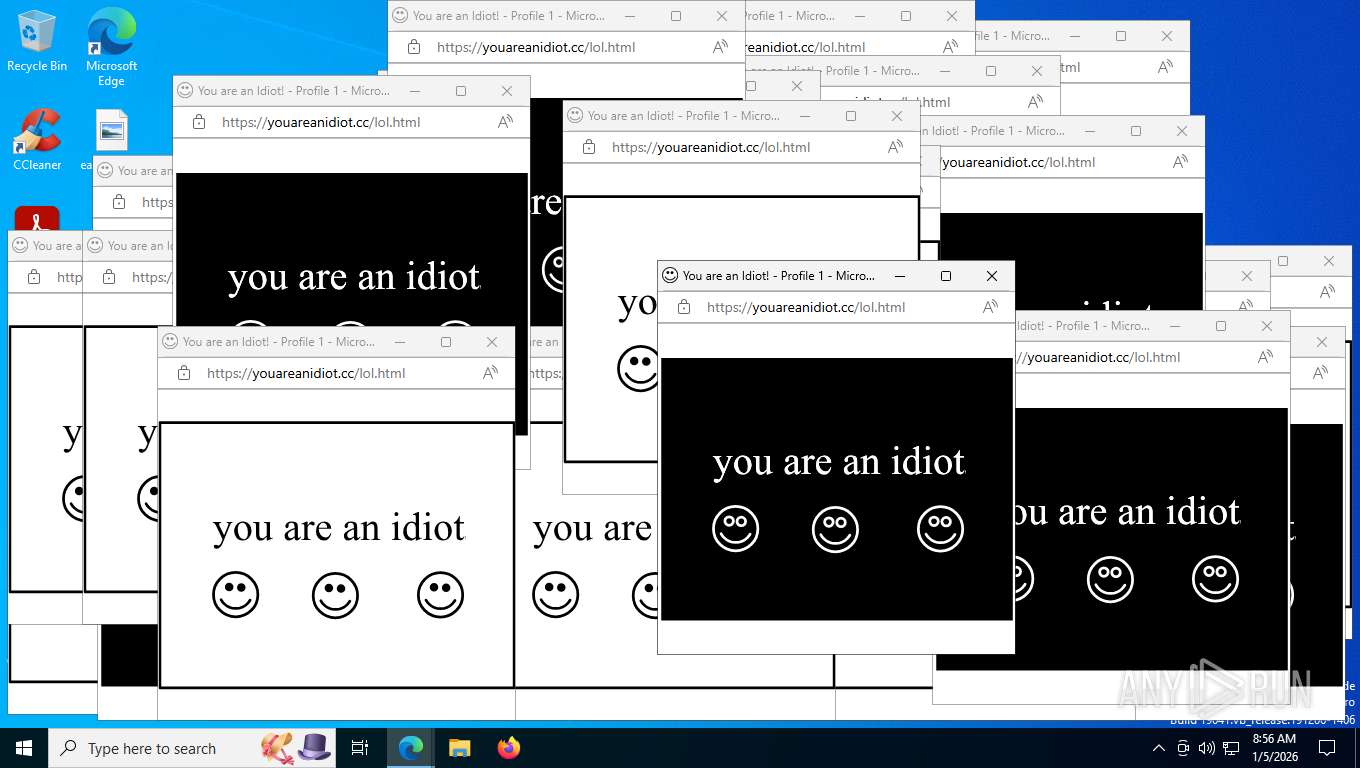The height and width of the screenshot is (768, 1360).
Task: Expand the hidden system tray icons chevron
Action: click(1159, 748)
